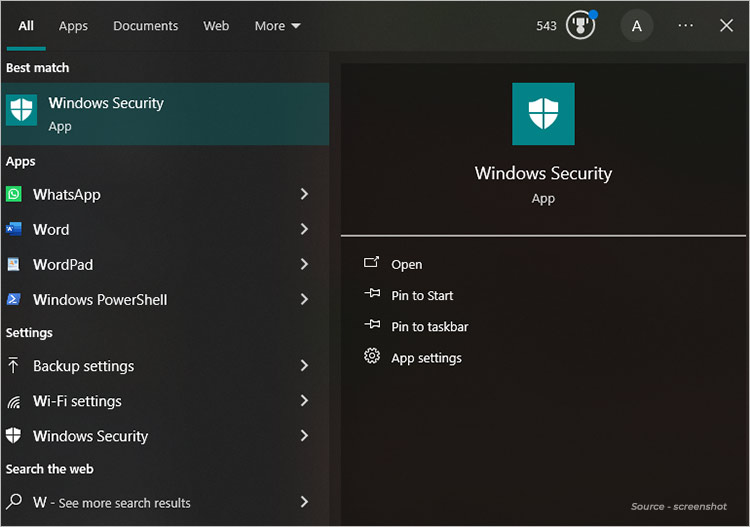Expand Word result chevron
The width and height of the screenshot is (750, 527).
point(304,229)
